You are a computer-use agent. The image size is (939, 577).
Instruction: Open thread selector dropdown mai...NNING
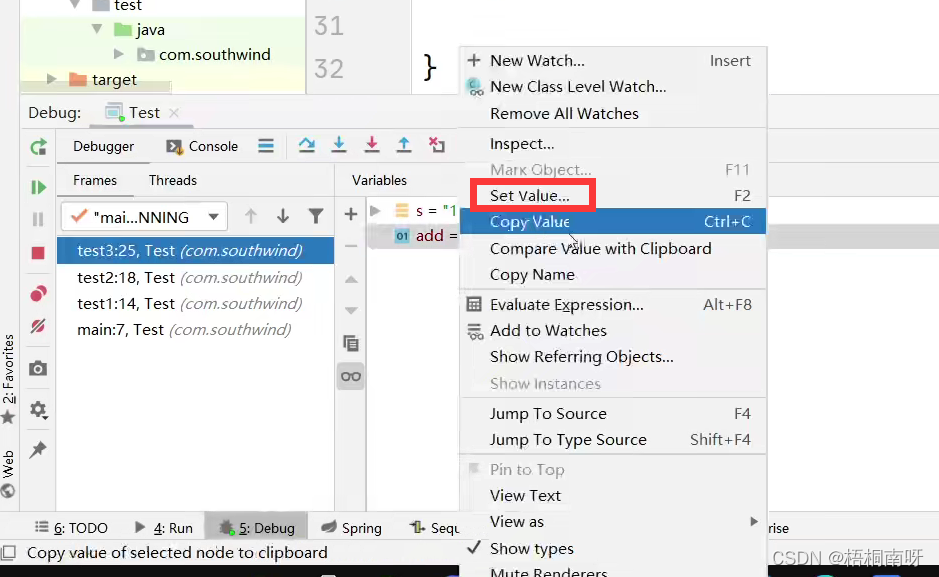(144, 217)
